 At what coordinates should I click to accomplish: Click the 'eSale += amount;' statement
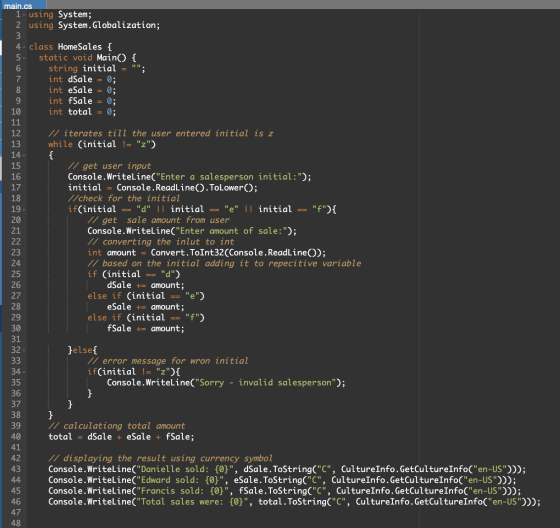click(x=146, y=307)
